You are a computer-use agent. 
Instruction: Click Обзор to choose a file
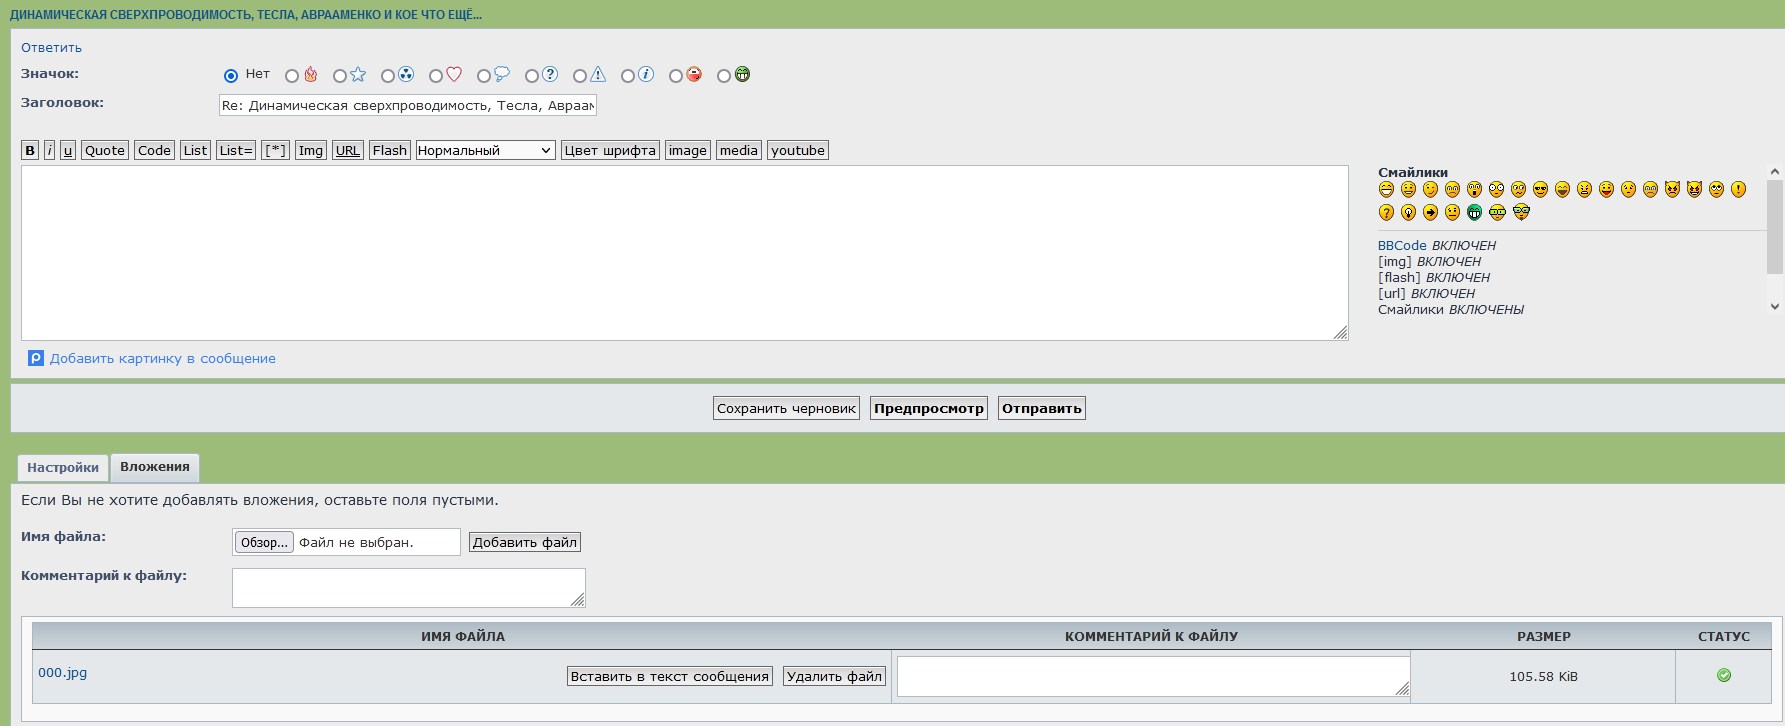264,542
